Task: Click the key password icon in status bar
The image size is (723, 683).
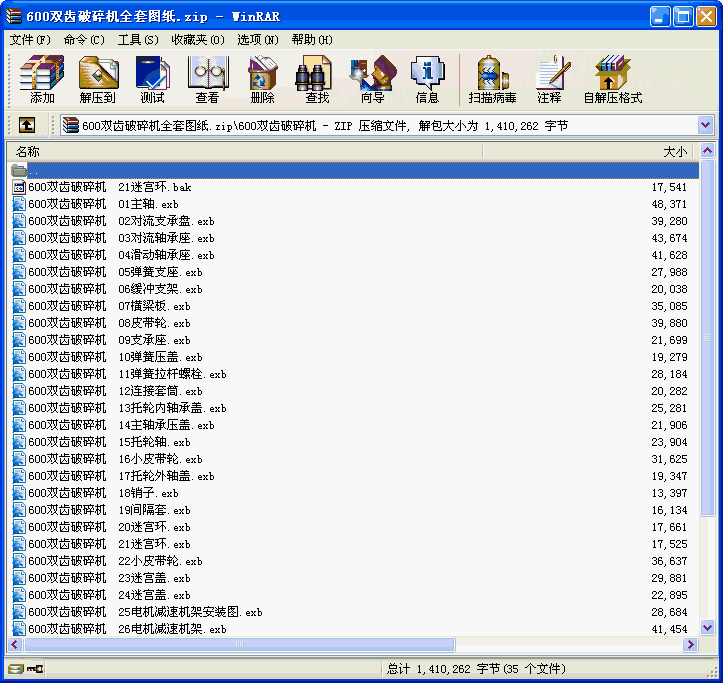Action: (35, 669)
